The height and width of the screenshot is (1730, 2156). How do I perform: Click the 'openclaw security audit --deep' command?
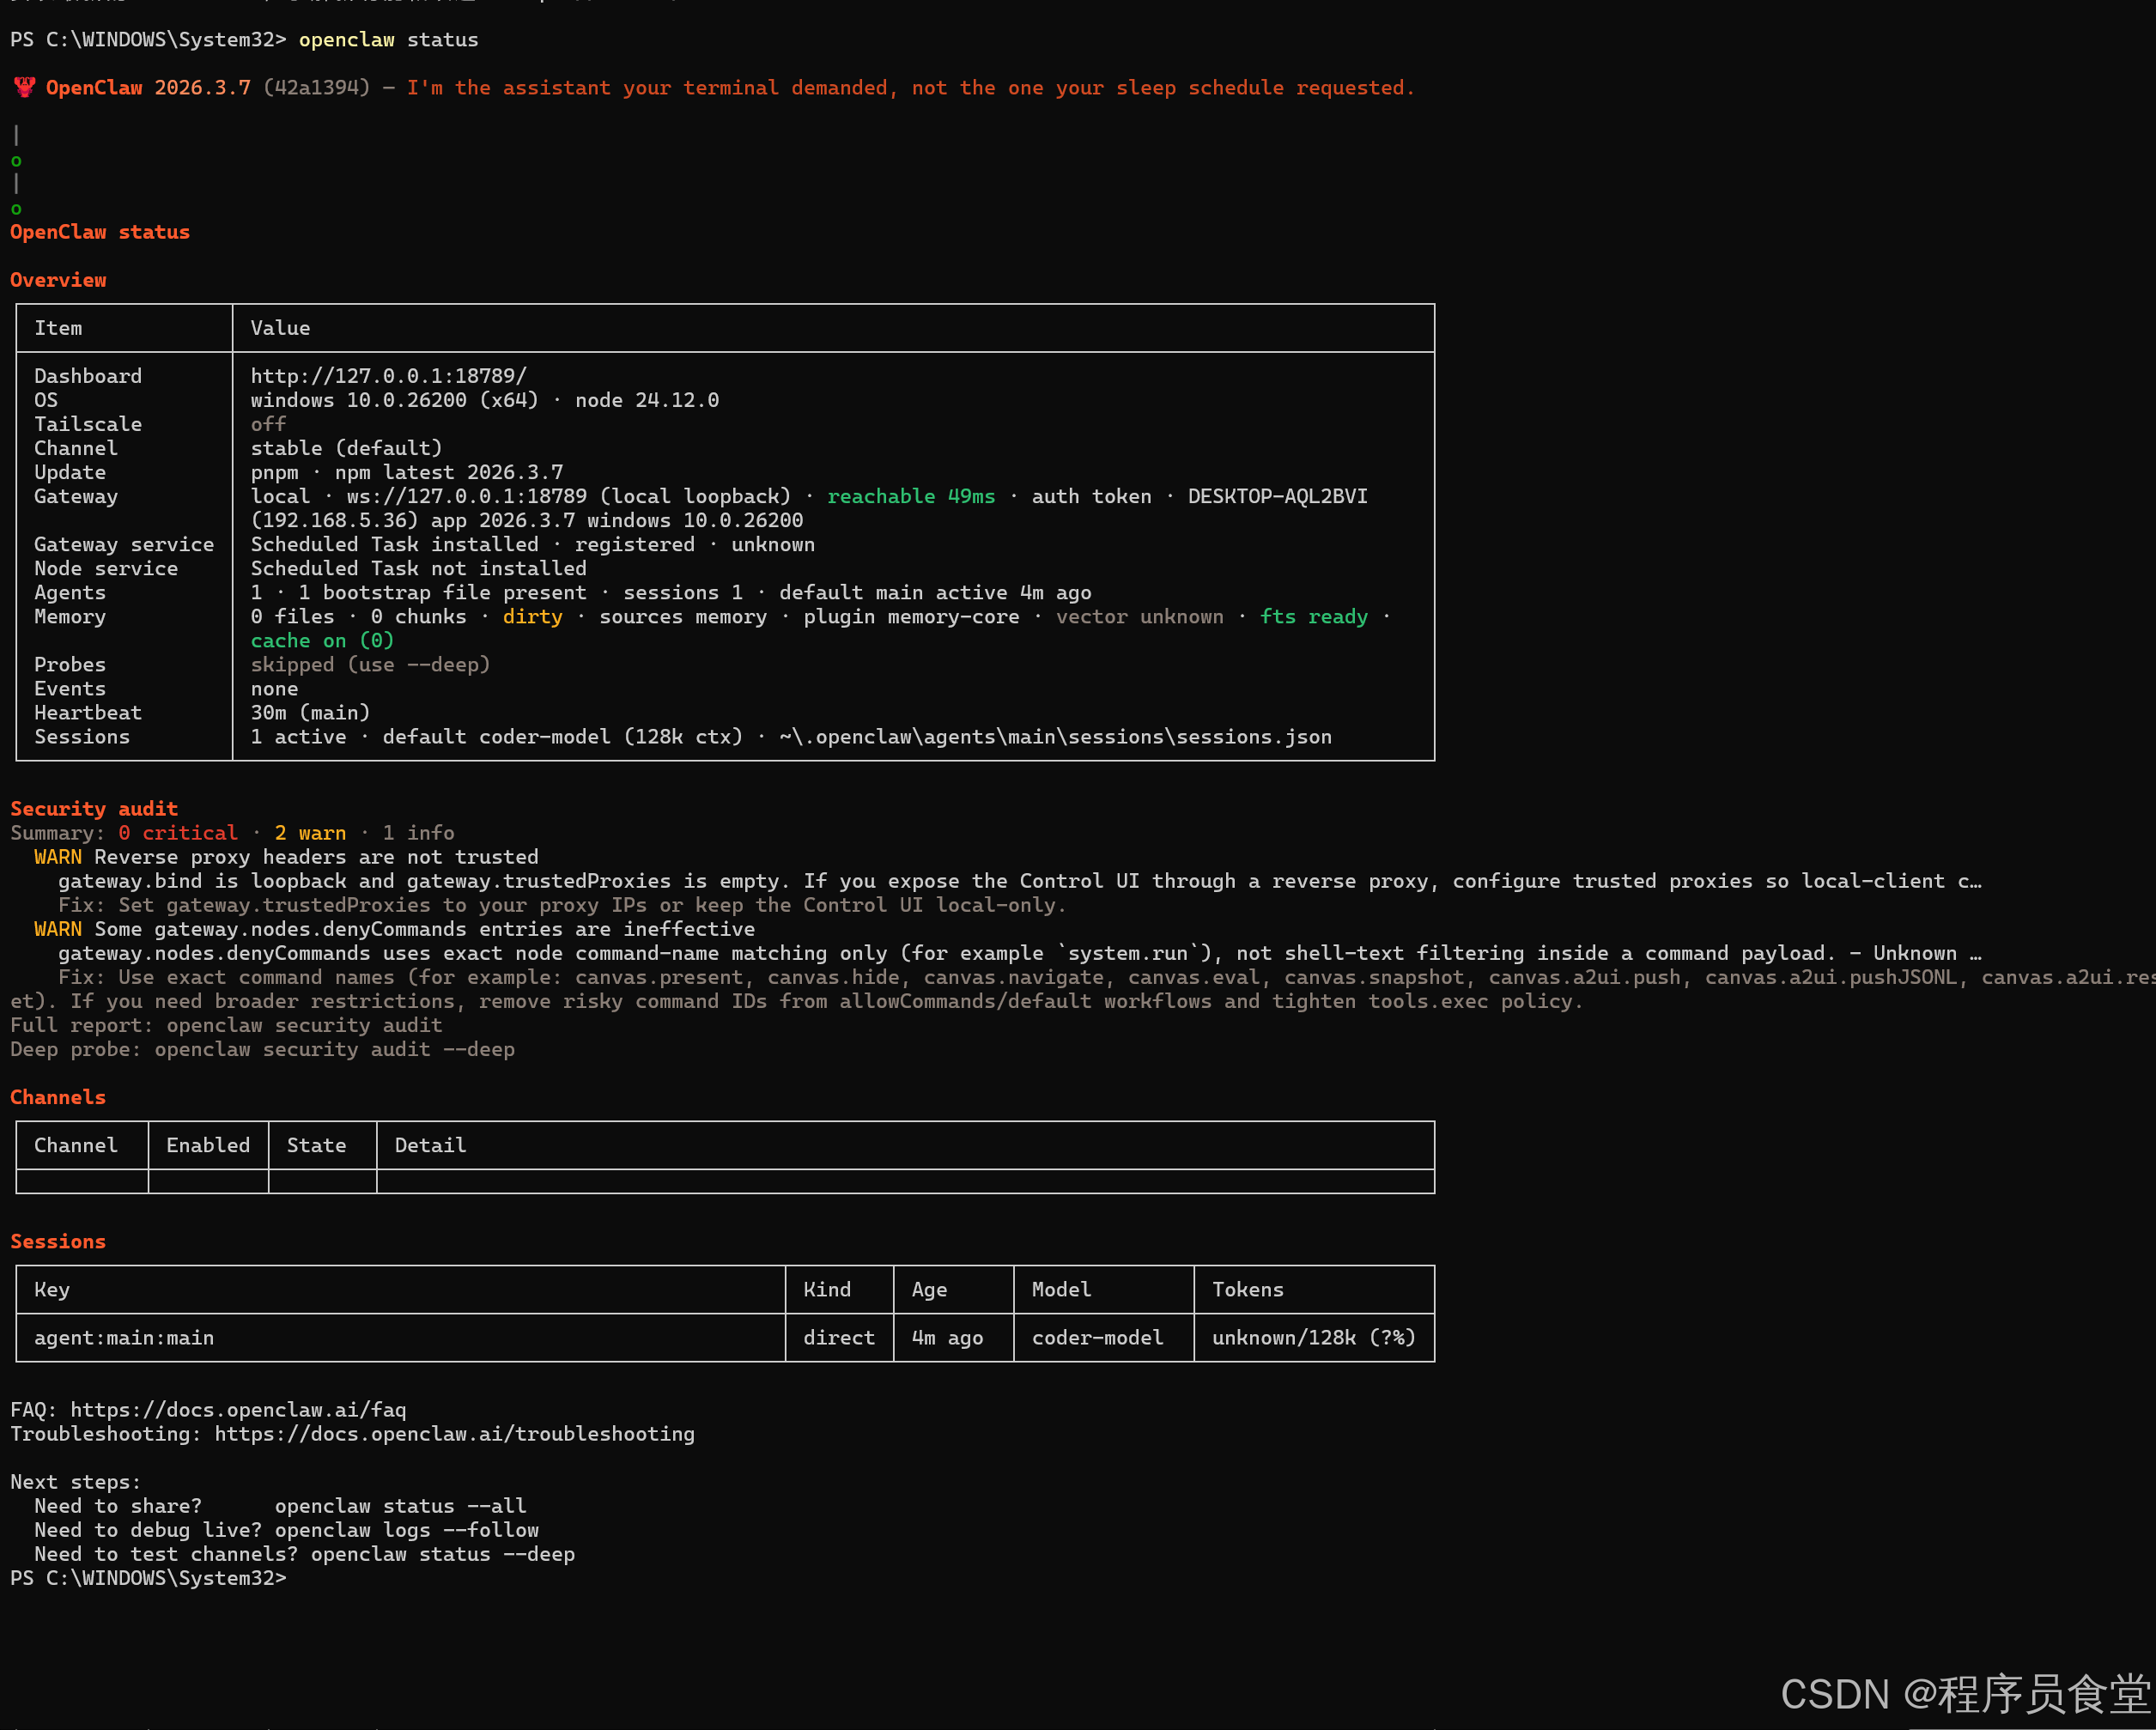pyautogui.click(x=335, y=1049)
